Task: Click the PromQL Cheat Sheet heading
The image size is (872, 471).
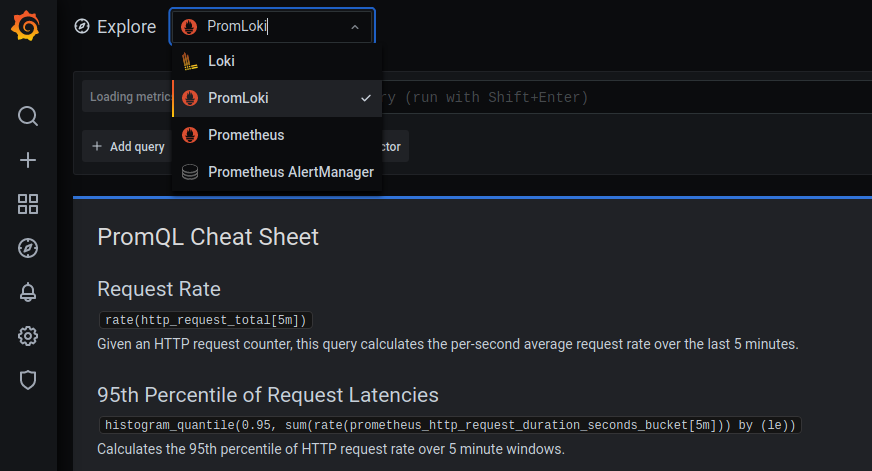Action: (x=208, y=237)
